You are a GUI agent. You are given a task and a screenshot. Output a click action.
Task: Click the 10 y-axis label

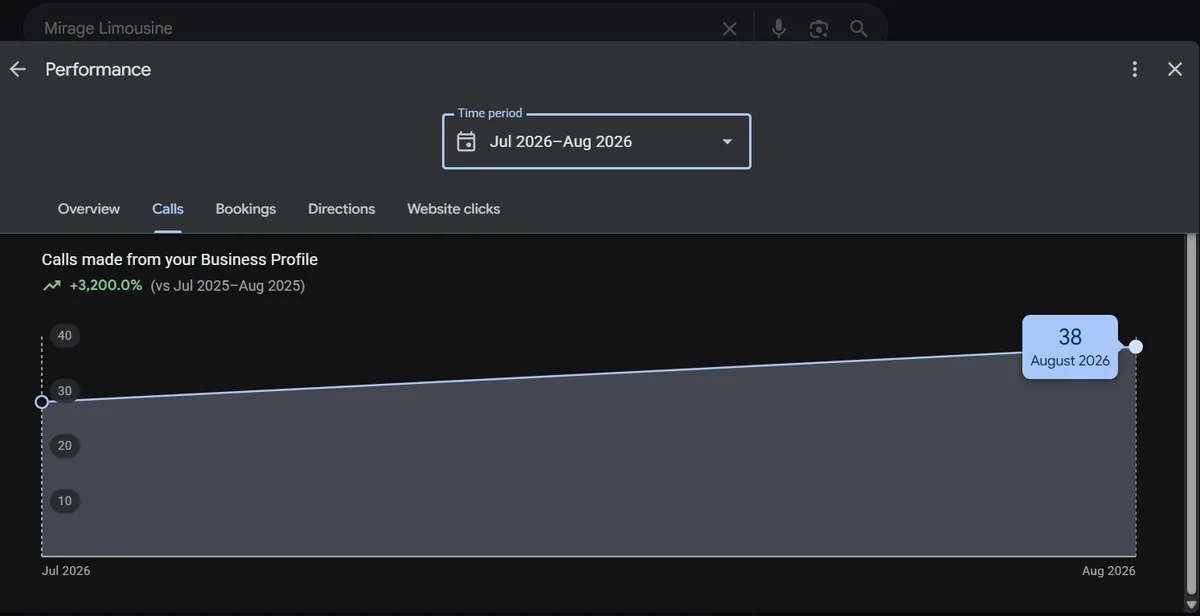pos(65,501)
